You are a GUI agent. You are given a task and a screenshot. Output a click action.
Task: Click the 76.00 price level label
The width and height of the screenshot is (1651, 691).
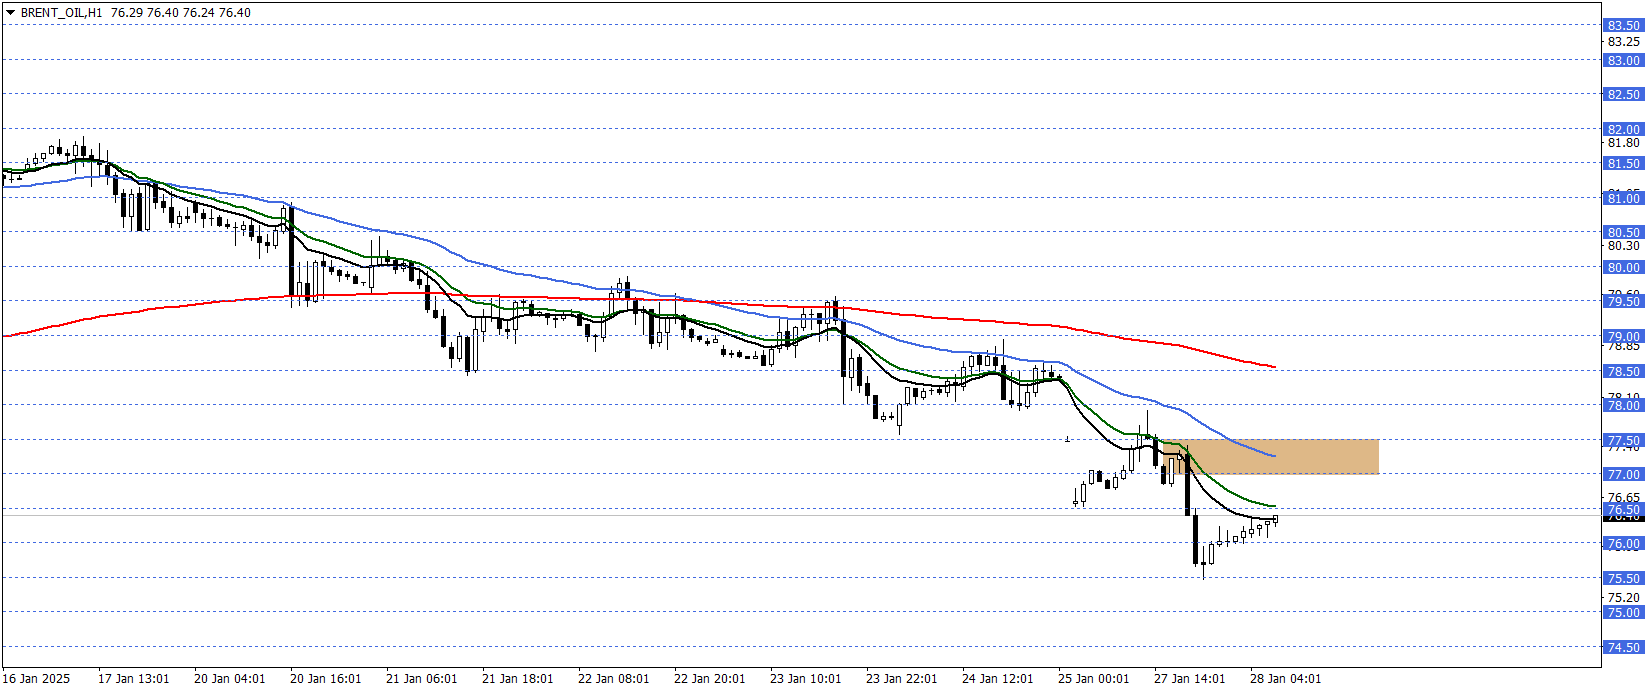(1623, 544)
